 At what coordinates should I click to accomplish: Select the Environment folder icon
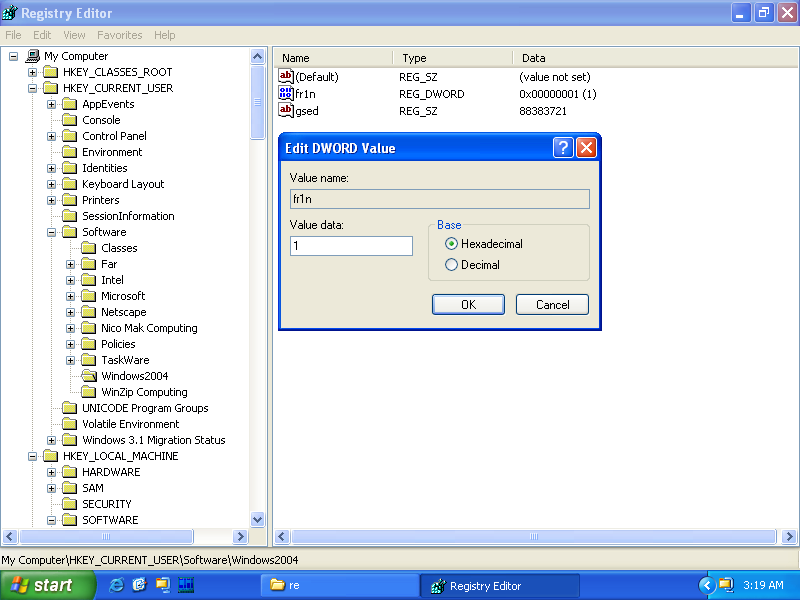tap(69, 152)
